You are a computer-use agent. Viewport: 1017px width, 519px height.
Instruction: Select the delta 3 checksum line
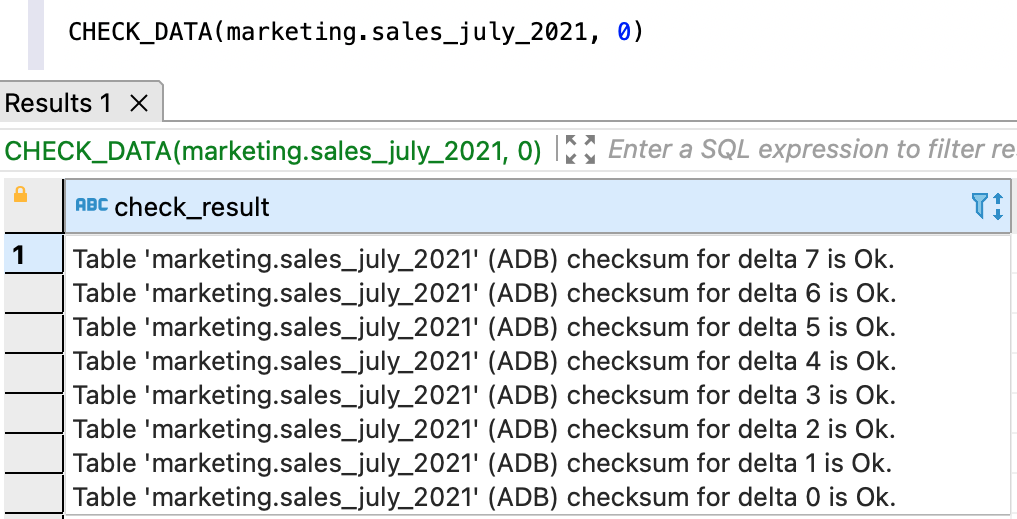[483, 396]
